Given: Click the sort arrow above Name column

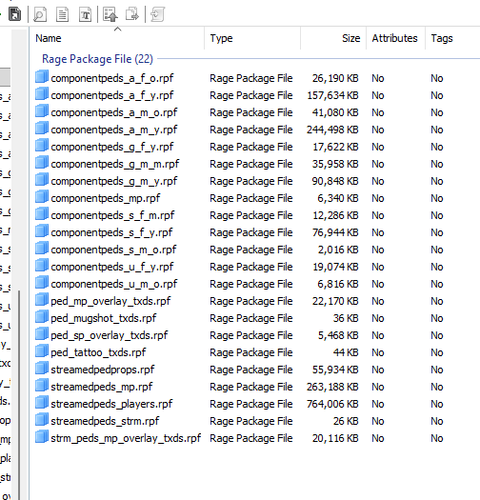Looking at the screenshot, I should [117, 29].
